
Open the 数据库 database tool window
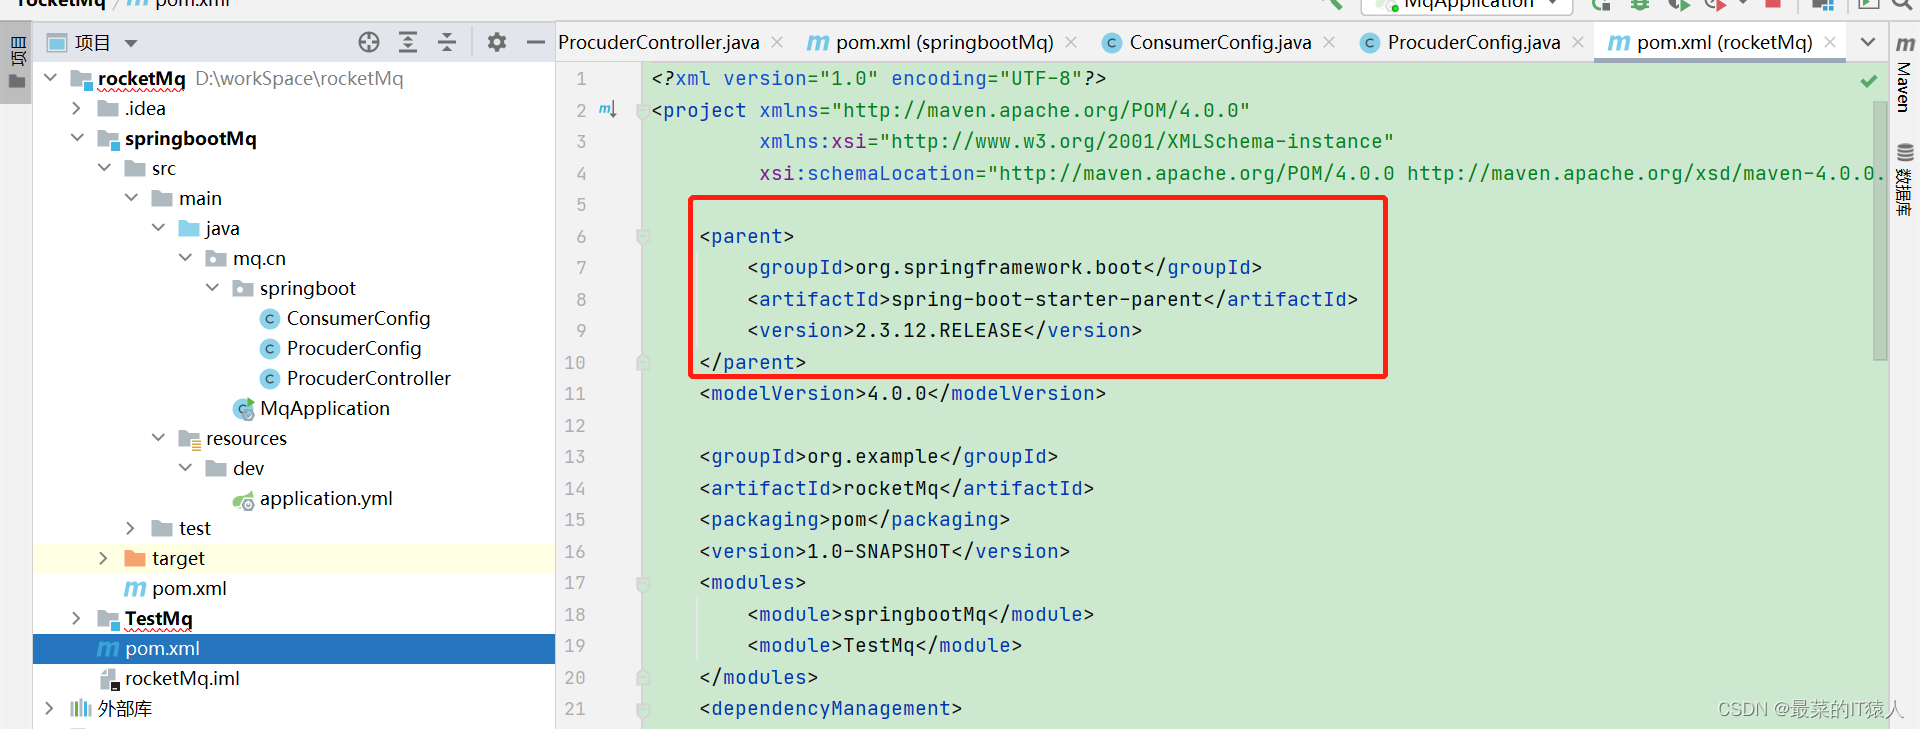tap(1904, 180)
